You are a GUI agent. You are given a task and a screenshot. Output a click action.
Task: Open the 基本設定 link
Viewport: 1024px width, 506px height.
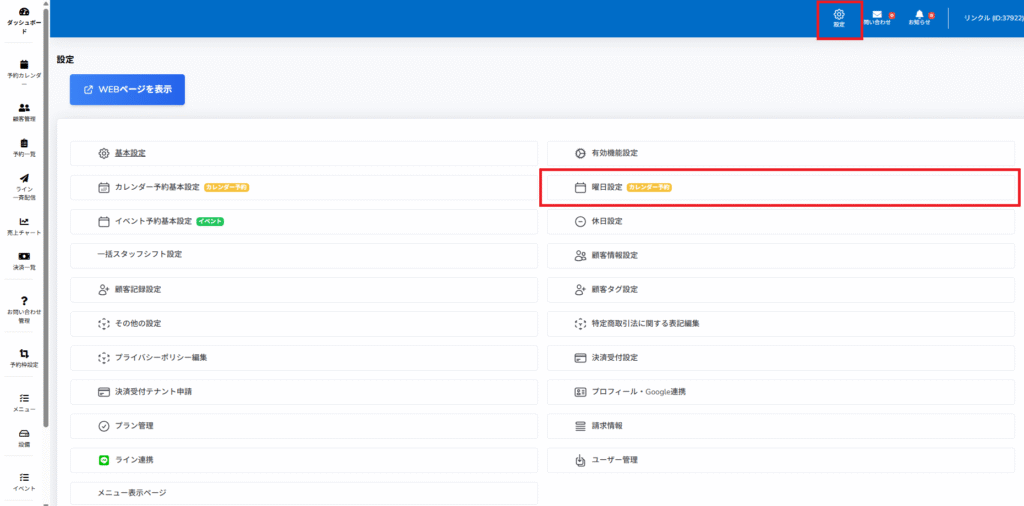(130, 153)
